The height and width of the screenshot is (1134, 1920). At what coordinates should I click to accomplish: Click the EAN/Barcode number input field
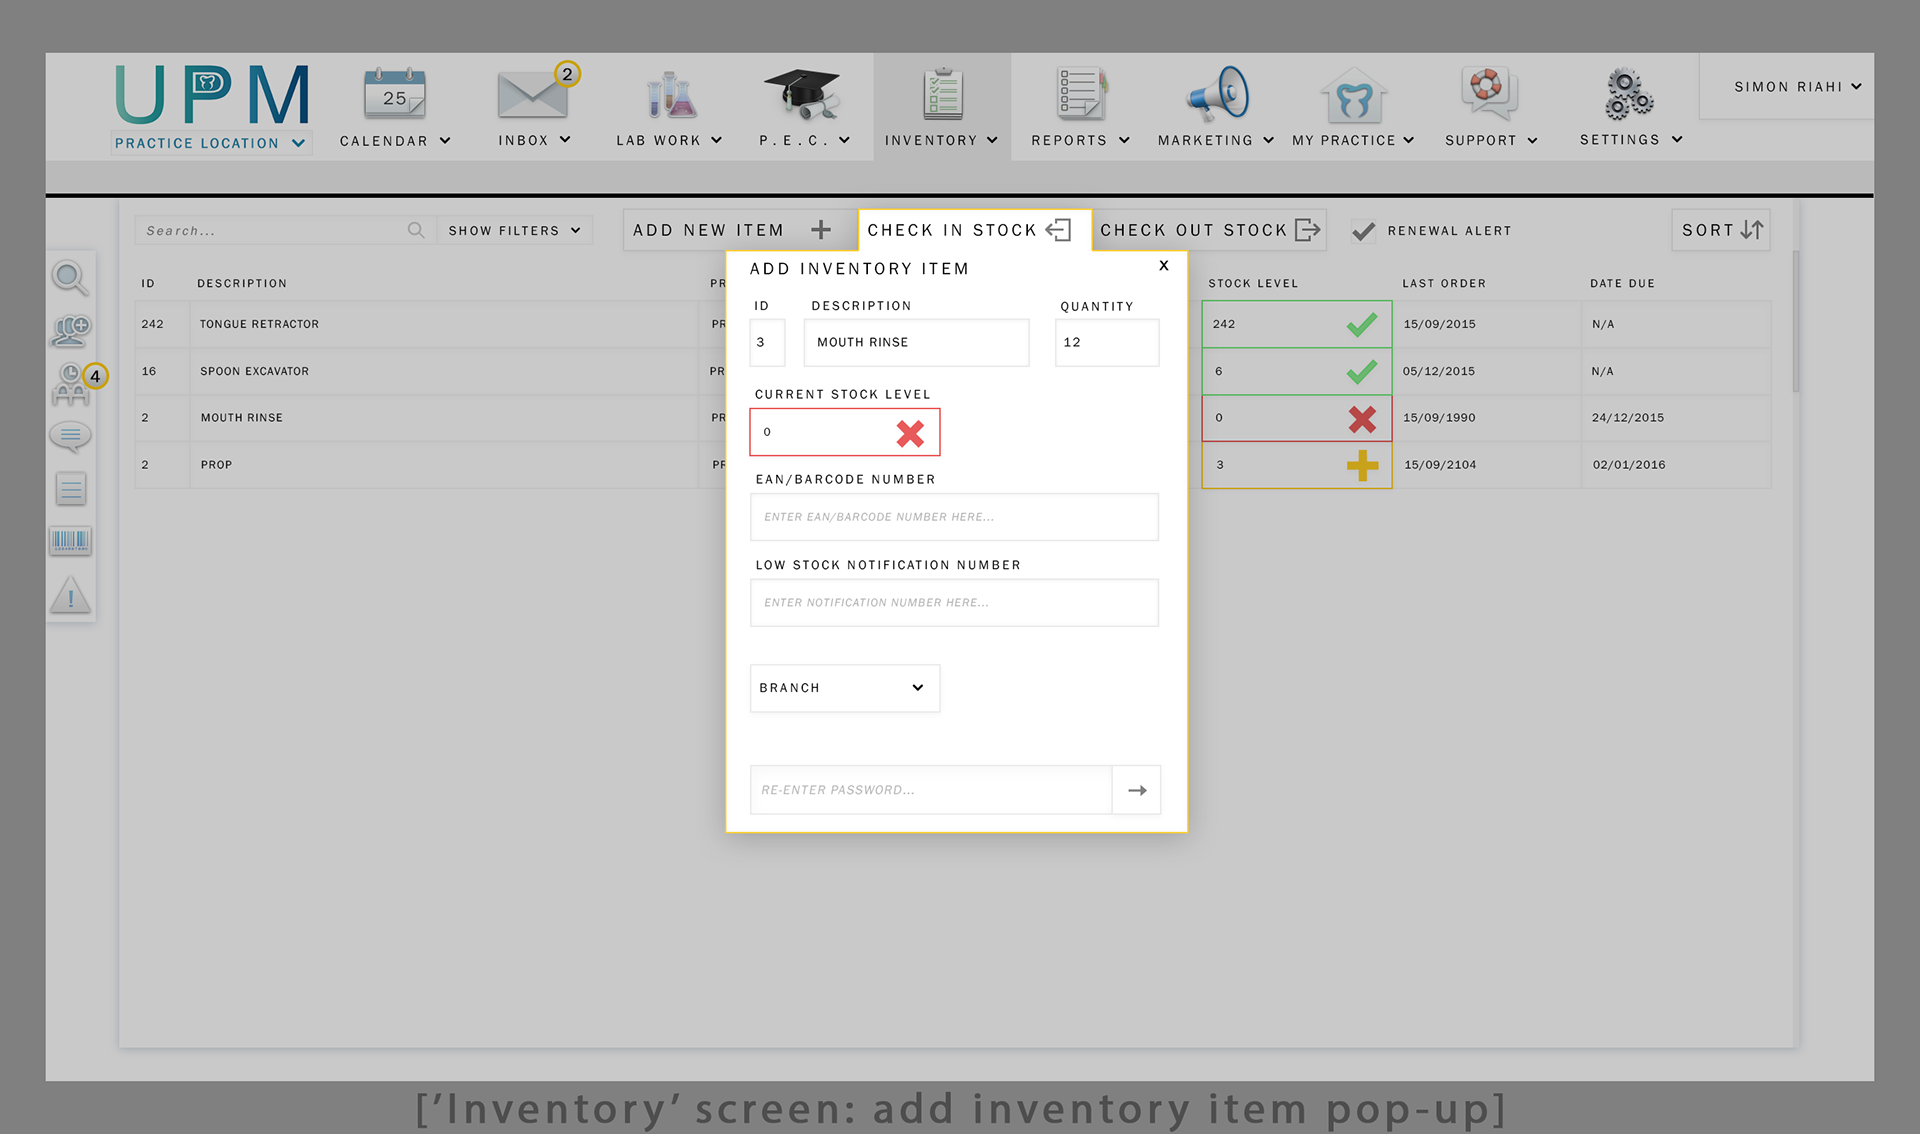coord(953,517)
